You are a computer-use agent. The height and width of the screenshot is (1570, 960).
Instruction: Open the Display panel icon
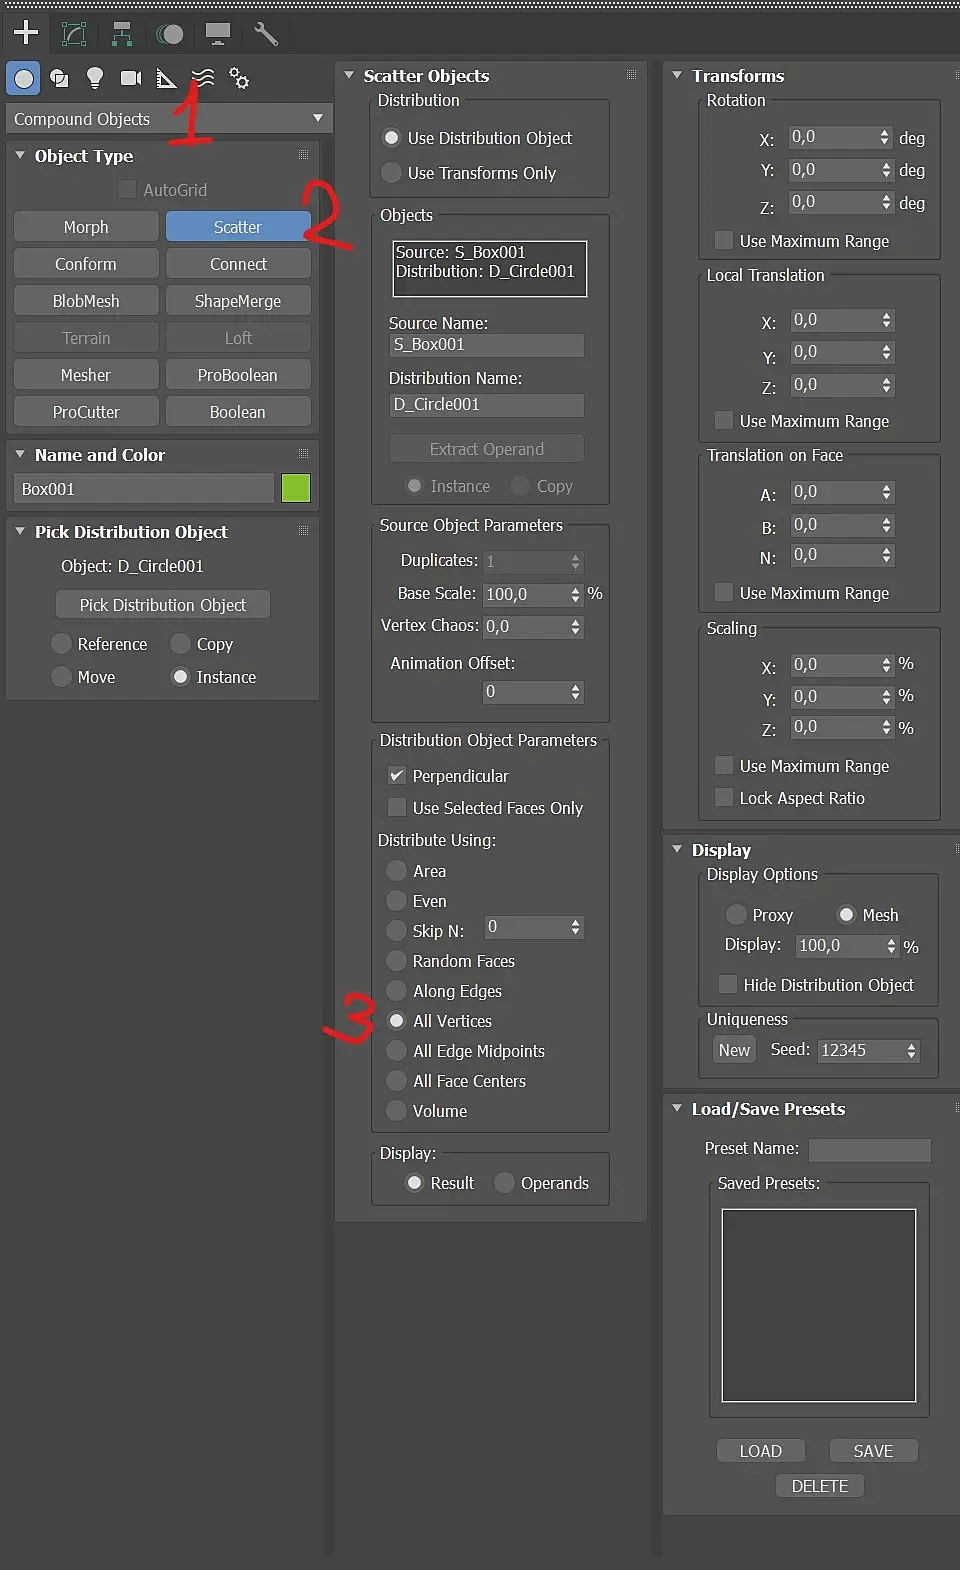point(218,34)
